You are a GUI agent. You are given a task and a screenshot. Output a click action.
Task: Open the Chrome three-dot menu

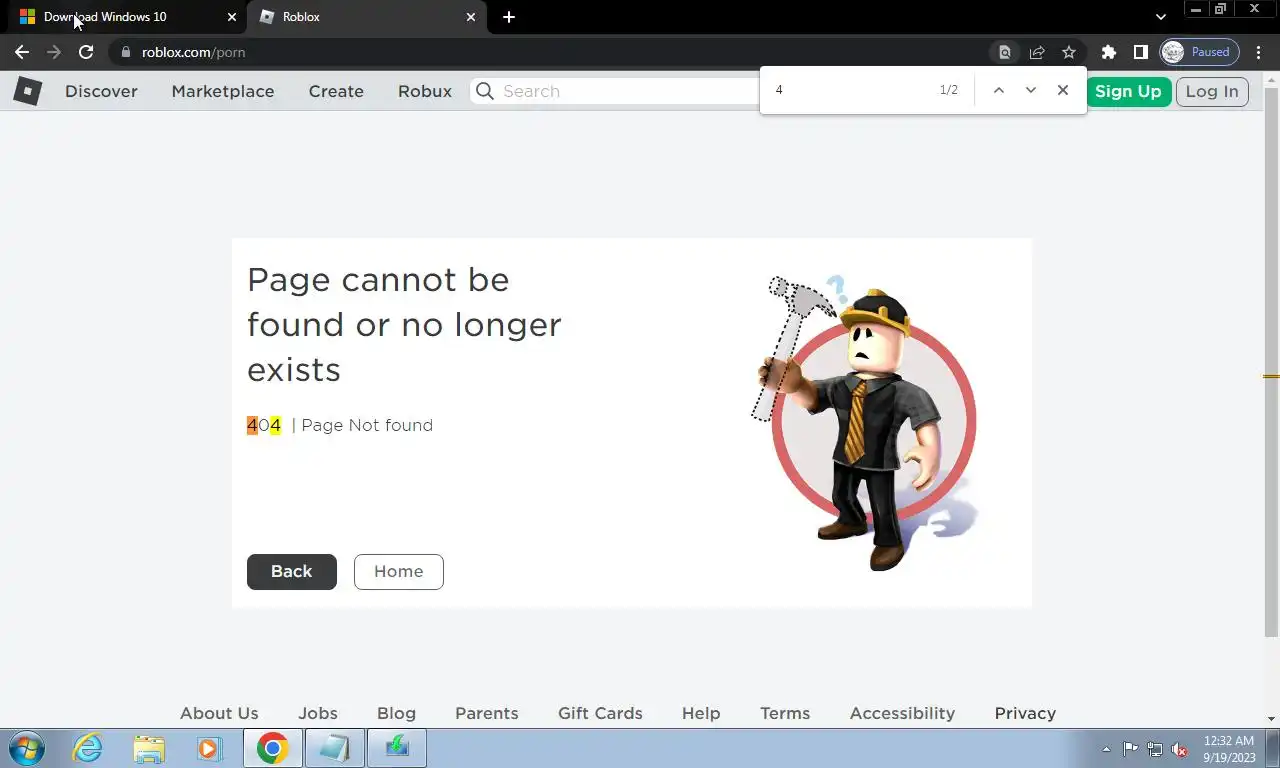[1258, 52]
